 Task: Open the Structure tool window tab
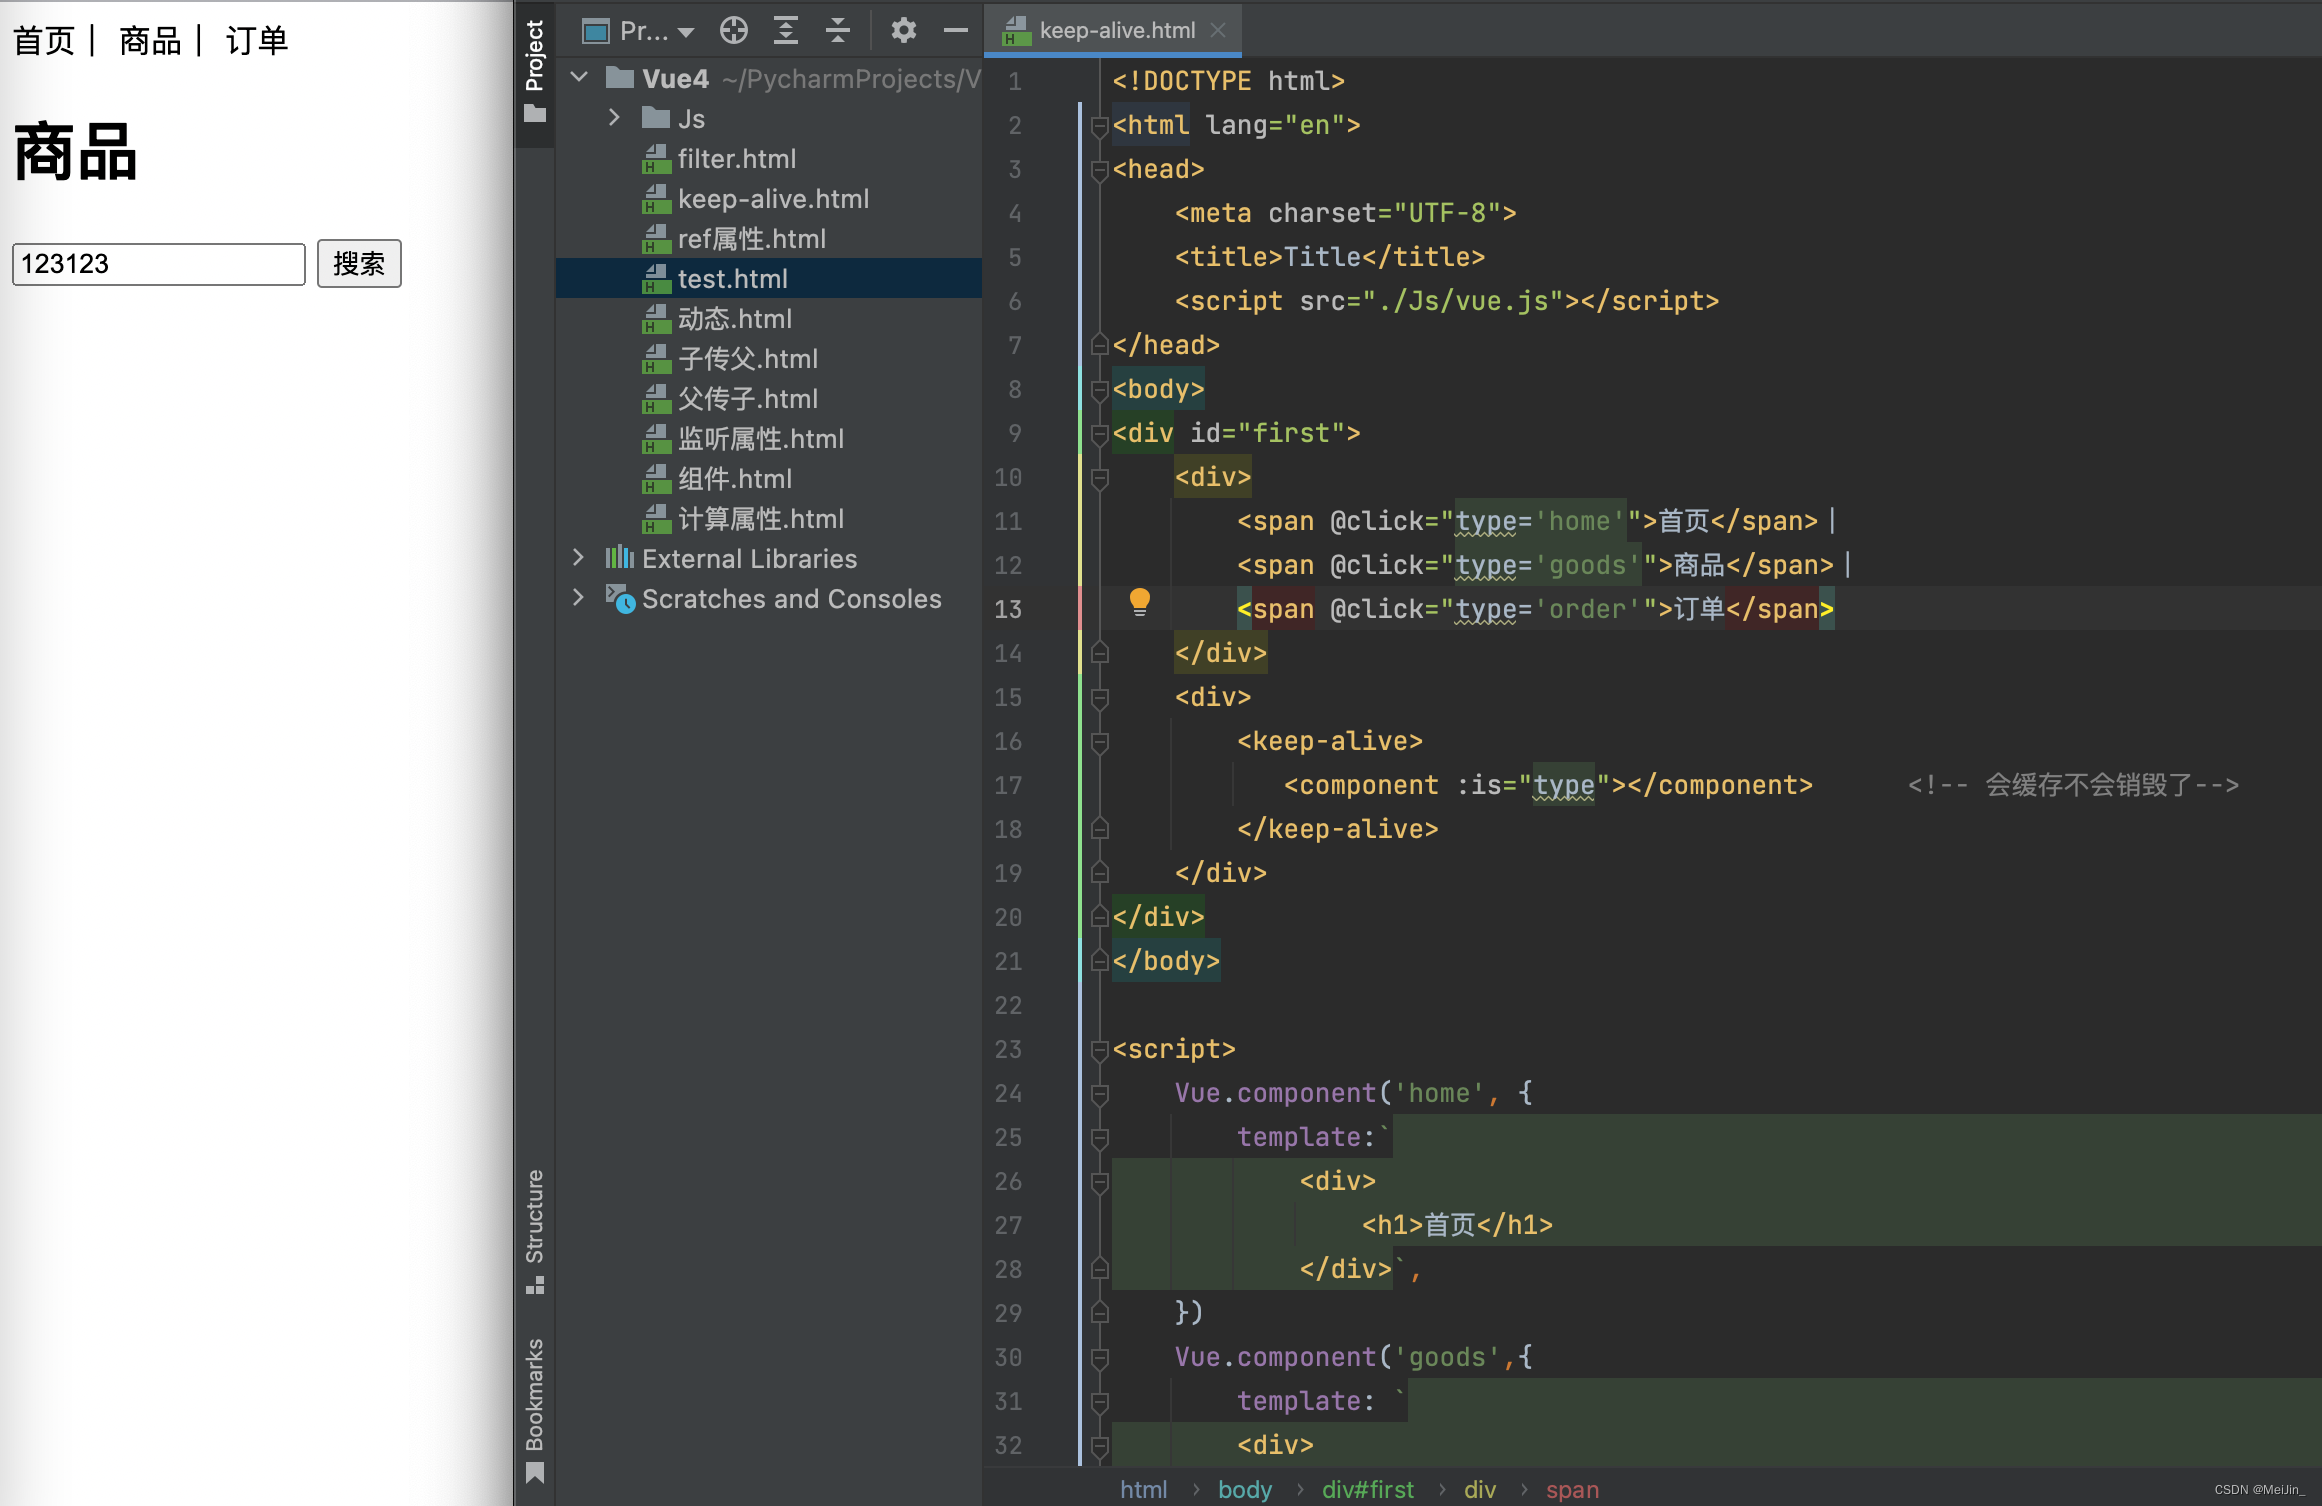(x=535, y=1230)
